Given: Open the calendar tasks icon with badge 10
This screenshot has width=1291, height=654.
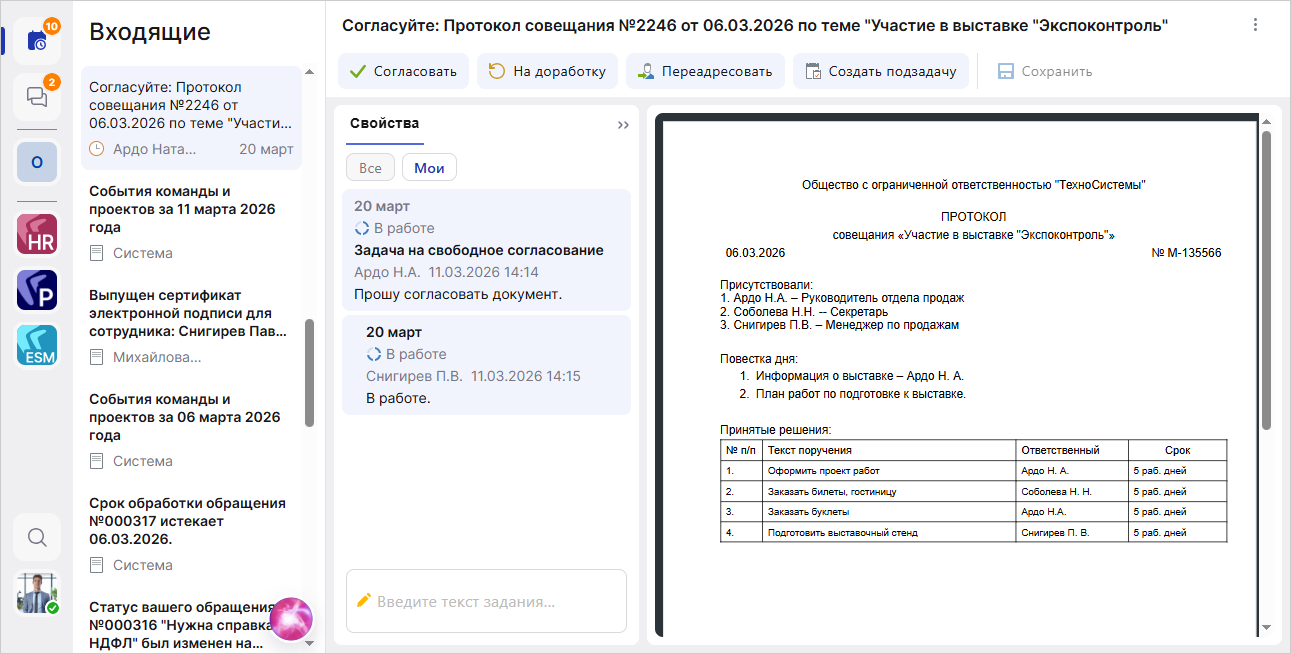Looking at the screenshot, I should [x=37, y=41].
